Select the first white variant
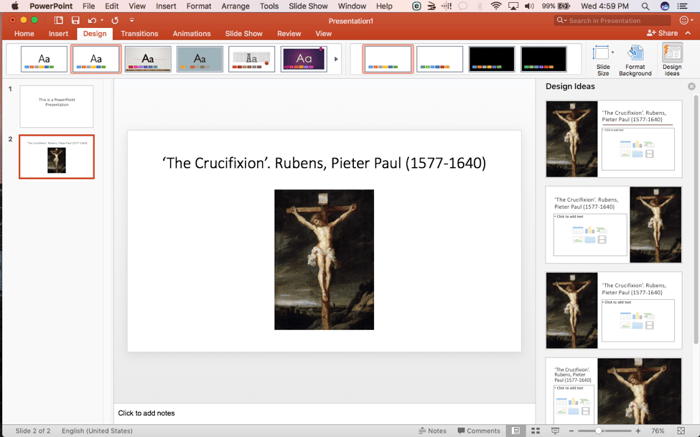 (x=388, y=59)
